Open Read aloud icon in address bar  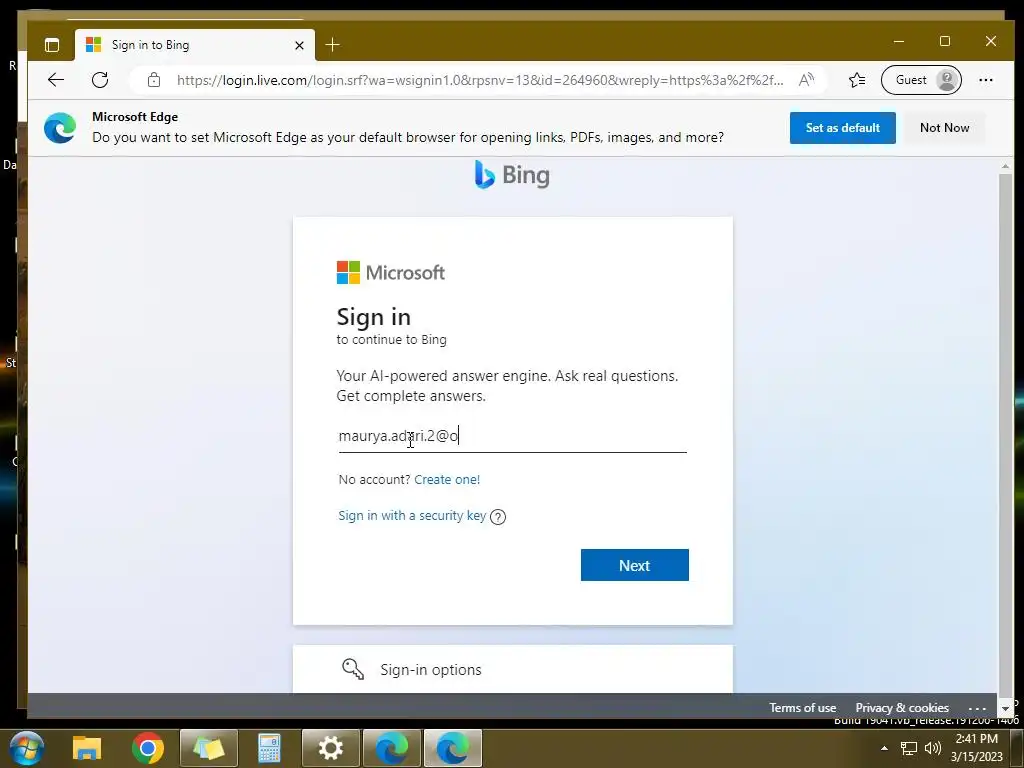click(807, 80)
